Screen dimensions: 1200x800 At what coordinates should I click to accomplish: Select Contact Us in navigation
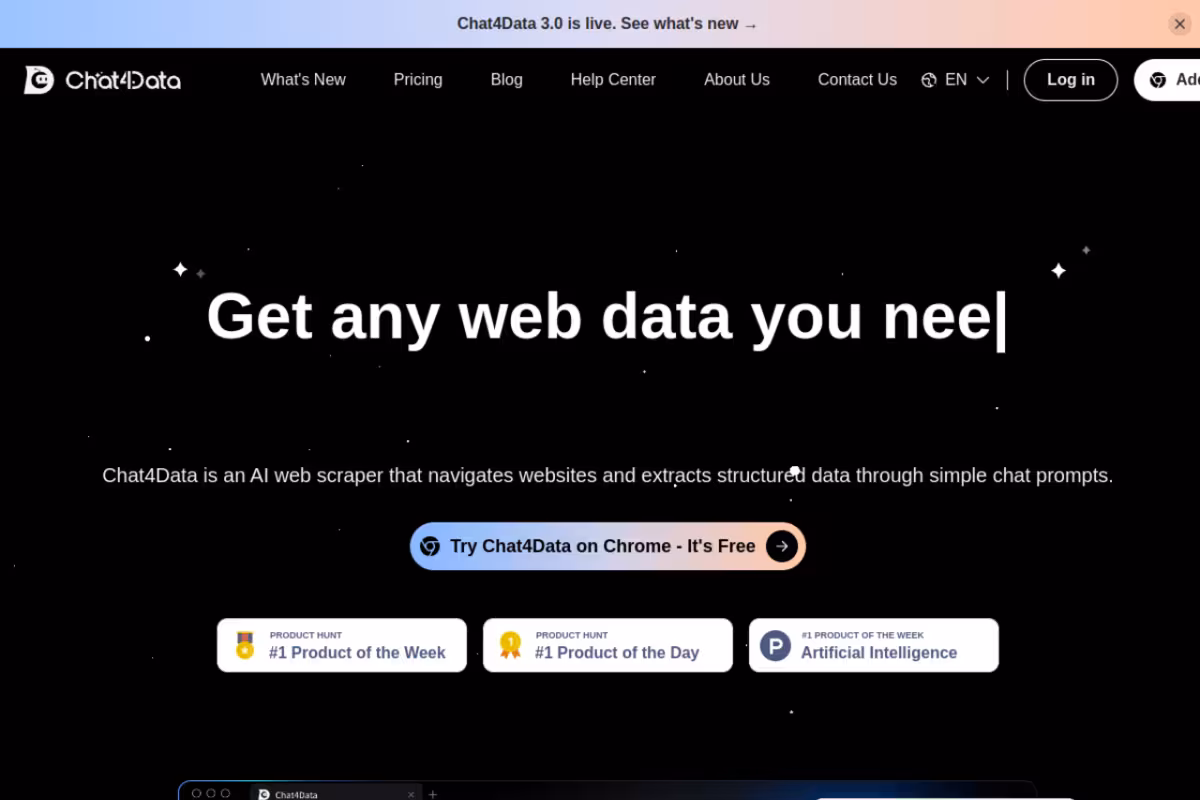point(857,80)
